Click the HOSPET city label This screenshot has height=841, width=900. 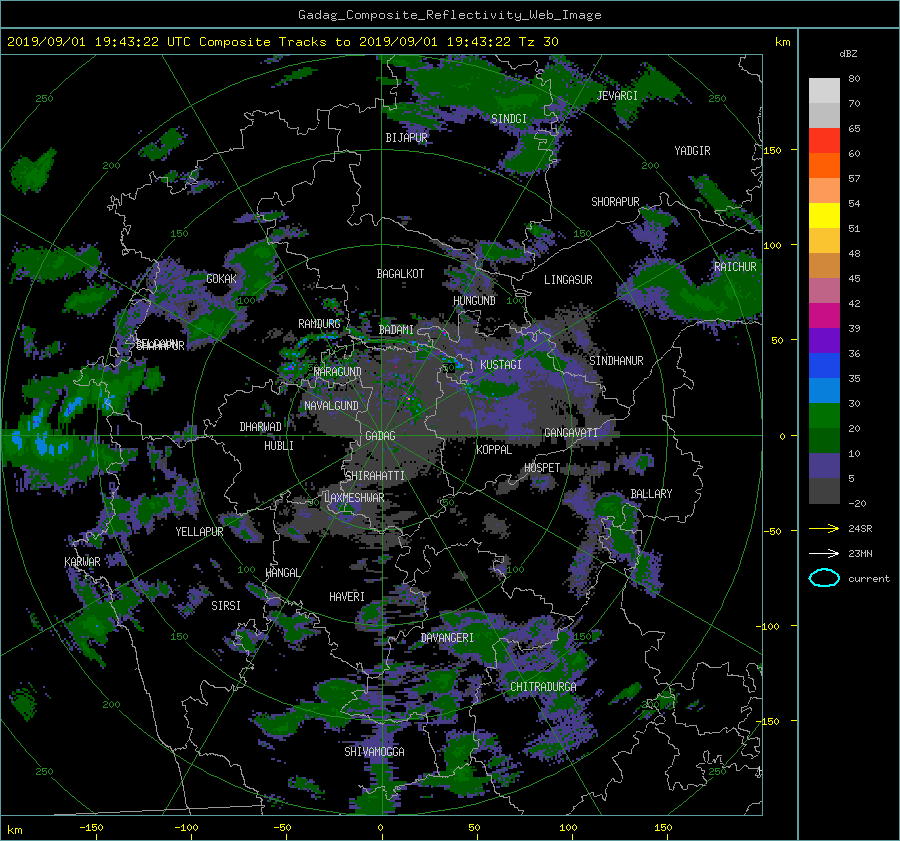(542, 468)
